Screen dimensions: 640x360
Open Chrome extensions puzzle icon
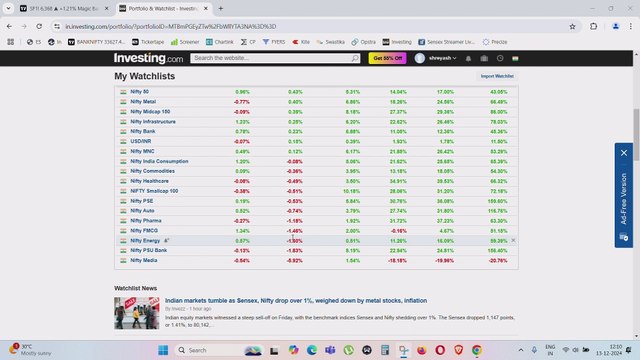click(593, 27)
